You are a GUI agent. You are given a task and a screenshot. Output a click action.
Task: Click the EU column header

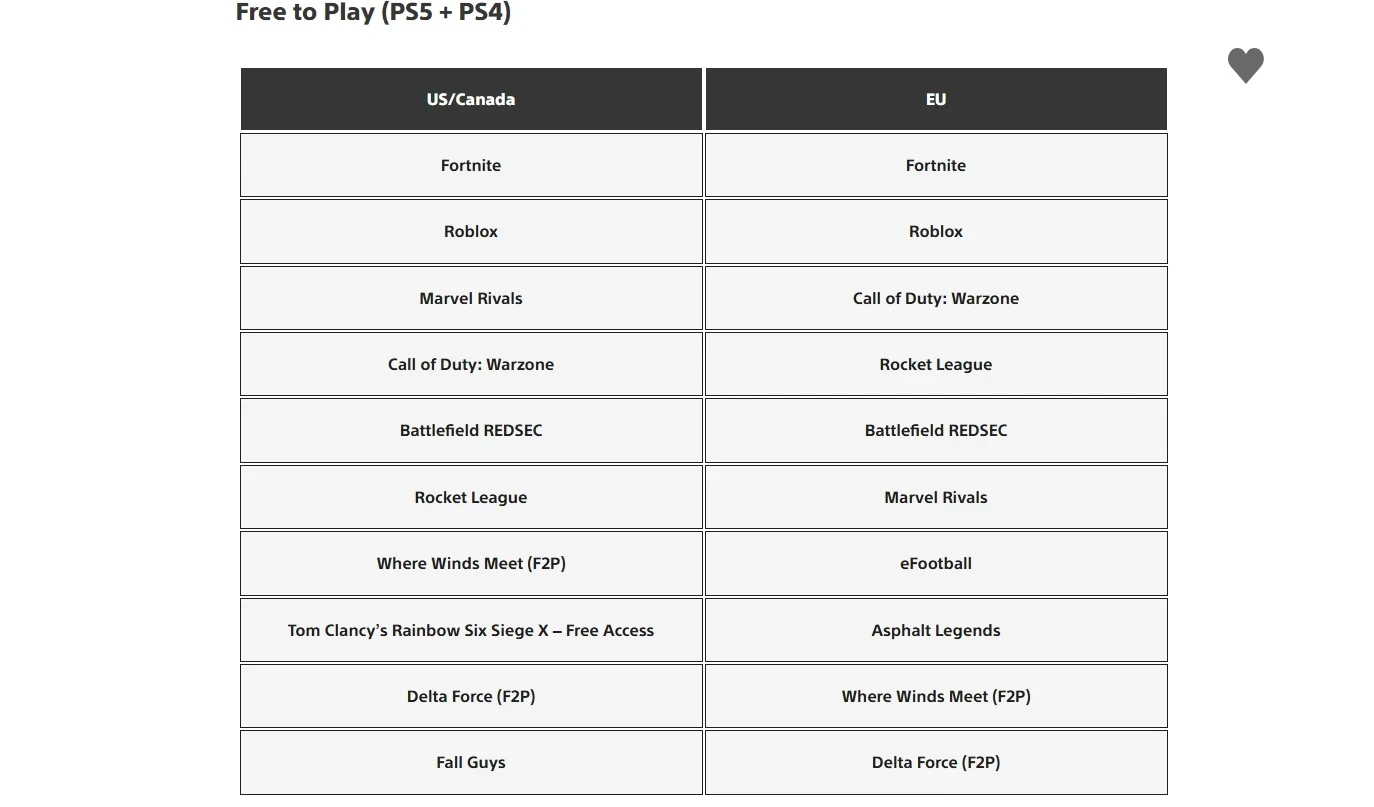coord(935,99)
